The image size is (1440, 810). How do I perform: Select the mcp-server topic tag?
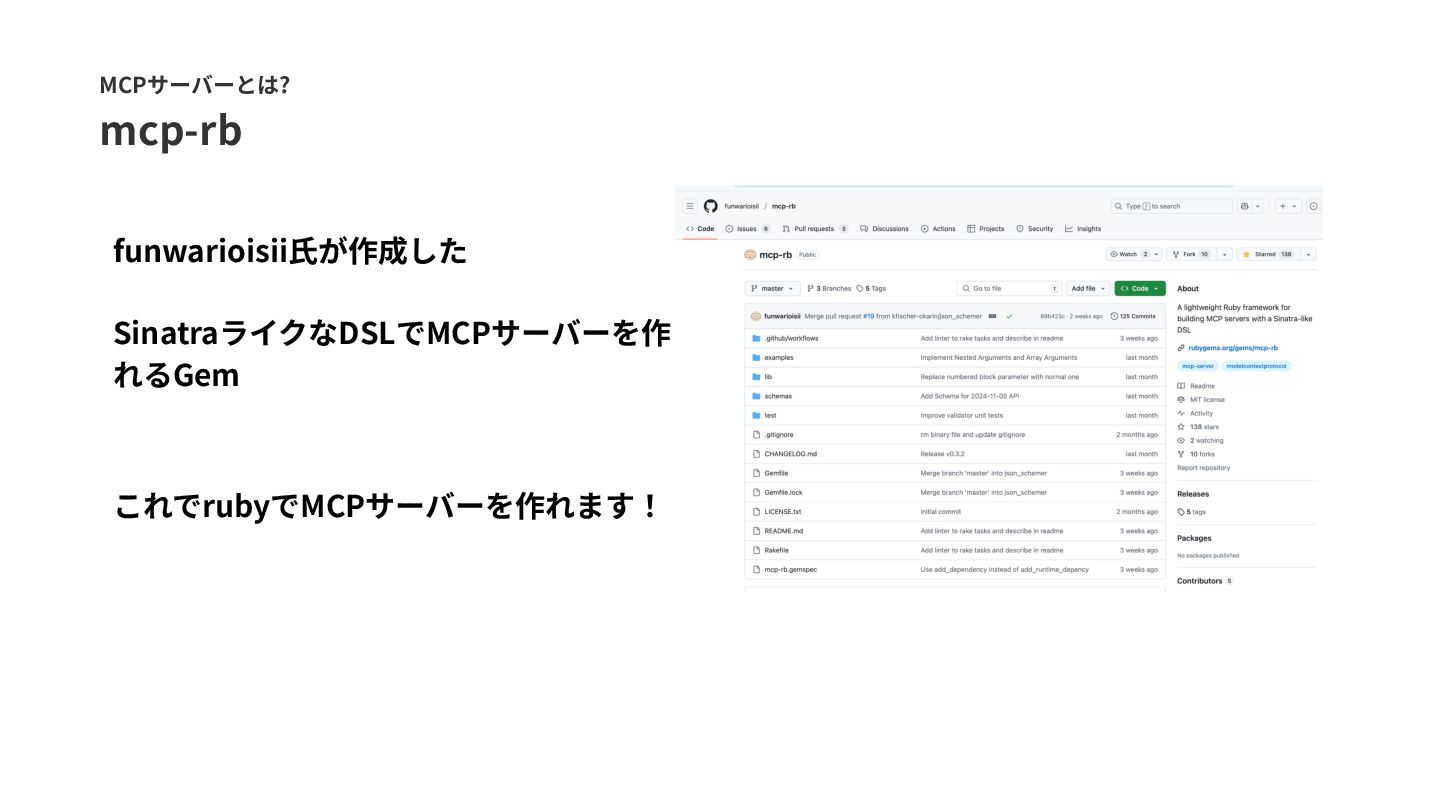pyautogui.click(x=1197, y=366)
